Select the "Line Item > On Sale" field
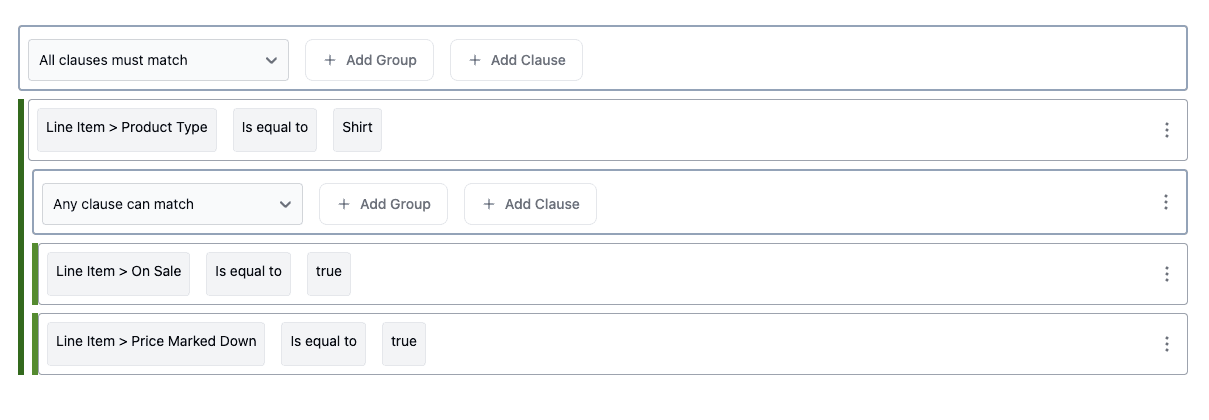The height and width of the screenshot is (420, 1209). click(x=119, y=272)
